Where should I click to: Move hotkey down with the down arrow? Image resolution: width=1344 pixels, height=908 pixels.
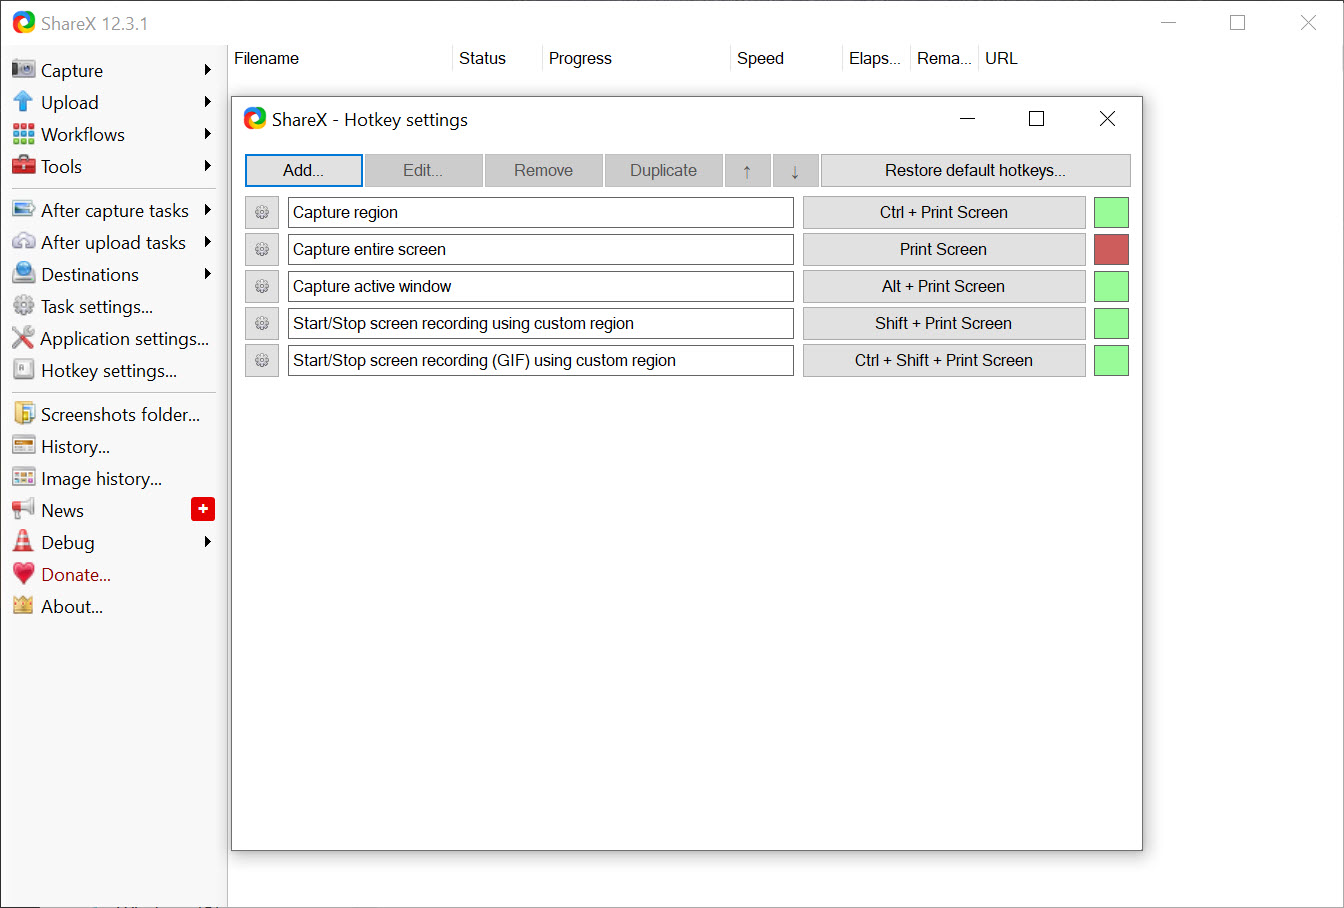795,171
